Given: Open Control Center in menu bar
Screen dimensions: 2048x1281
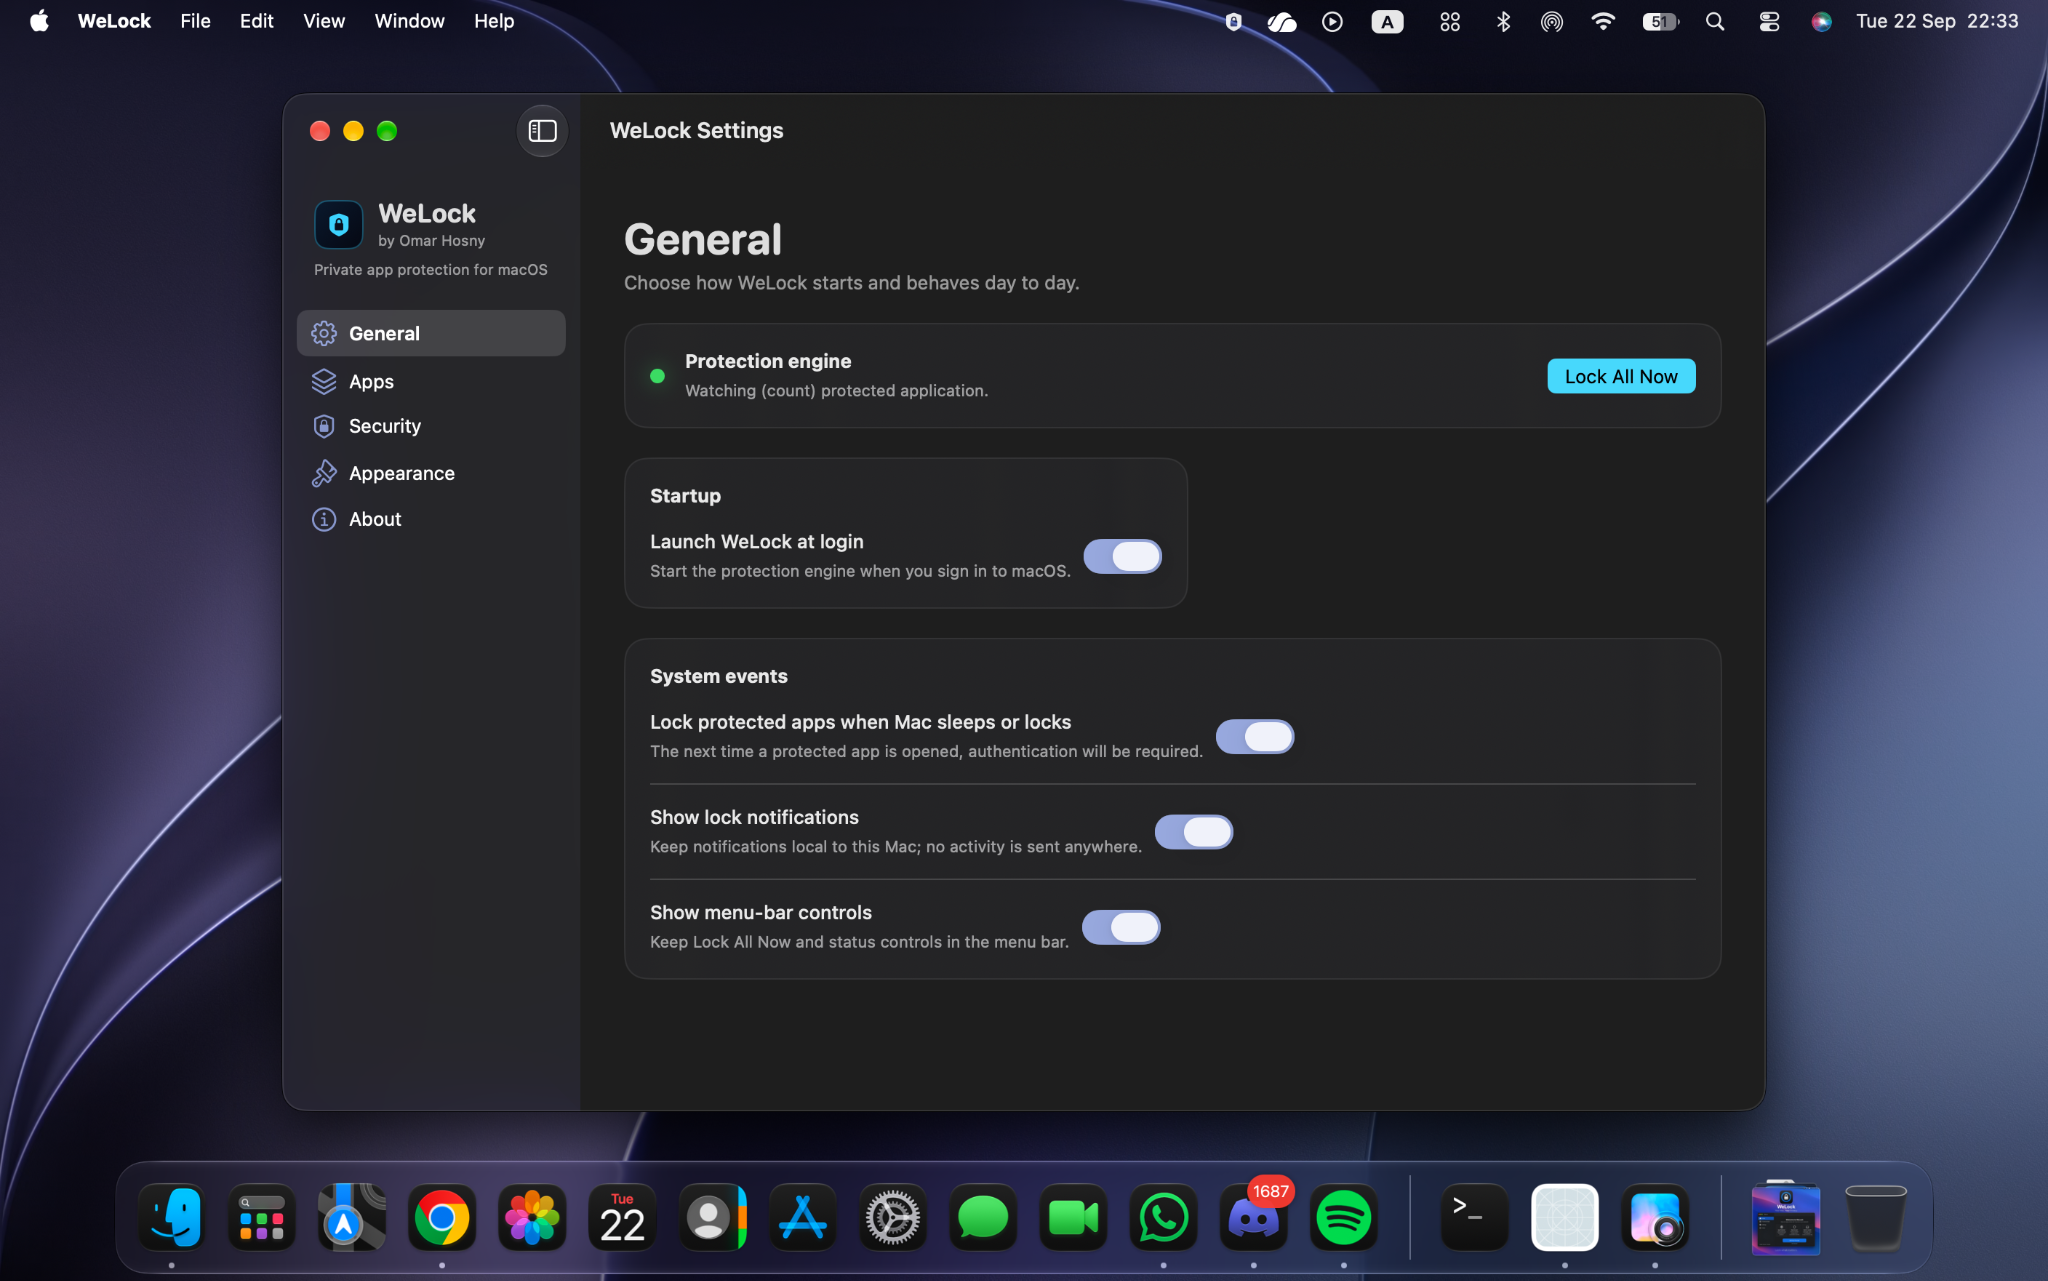Looking at the screenshot, I should coord(1769,21).
